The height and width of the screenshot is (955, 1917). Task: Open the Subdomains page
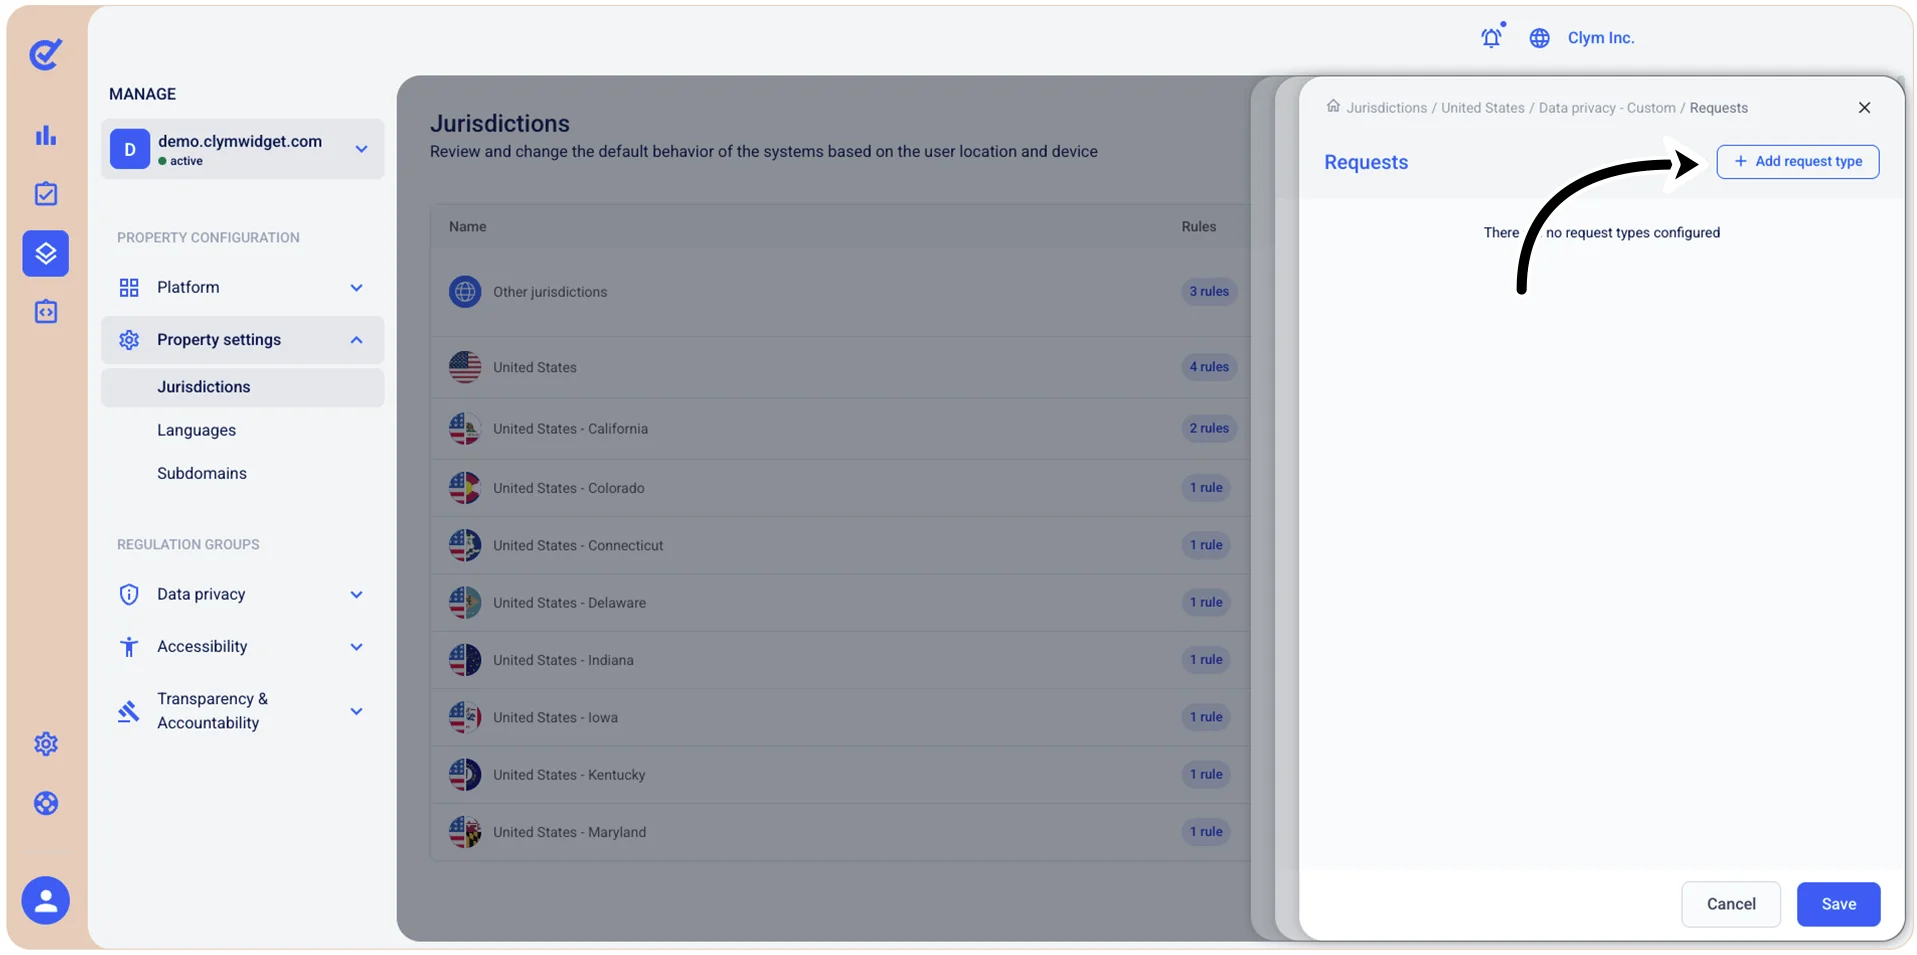202,473
